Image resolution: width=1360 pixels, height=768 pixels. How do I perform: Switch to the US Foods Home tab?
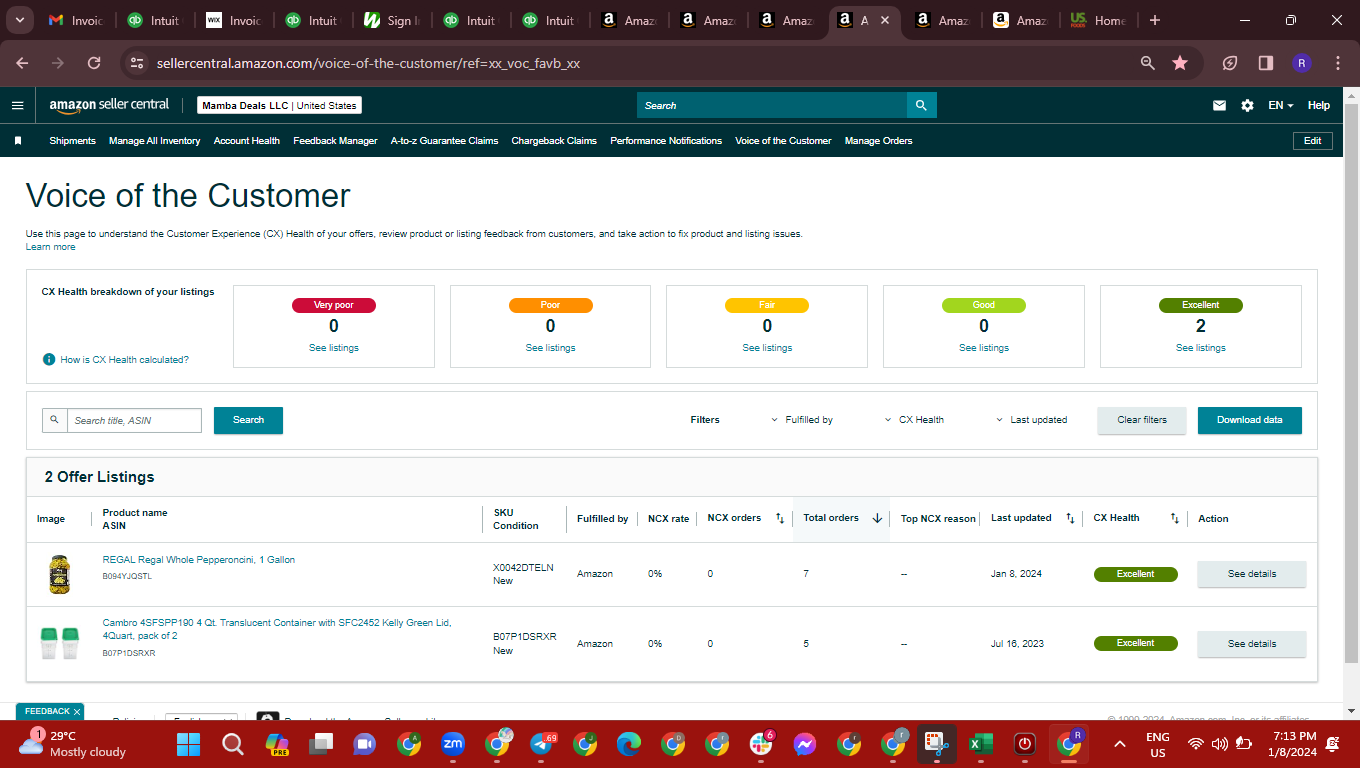(1097, 20)
